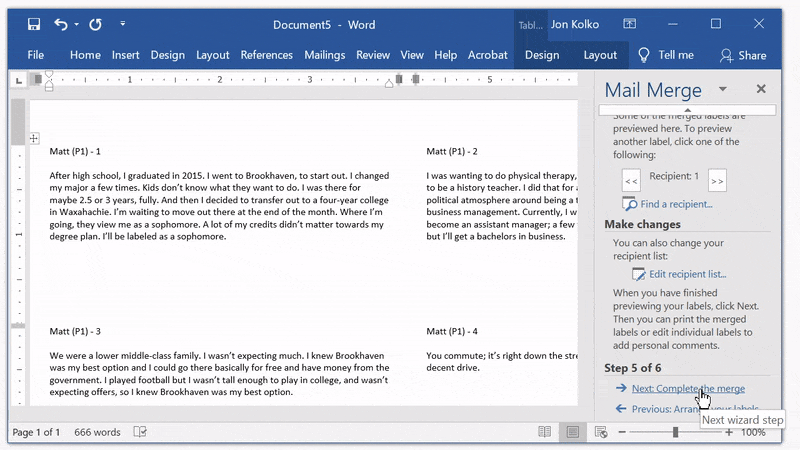The height and width of the screenshot is (450, 800).
Task: Click the Make changes heading
Action: [x=642, y=224]
